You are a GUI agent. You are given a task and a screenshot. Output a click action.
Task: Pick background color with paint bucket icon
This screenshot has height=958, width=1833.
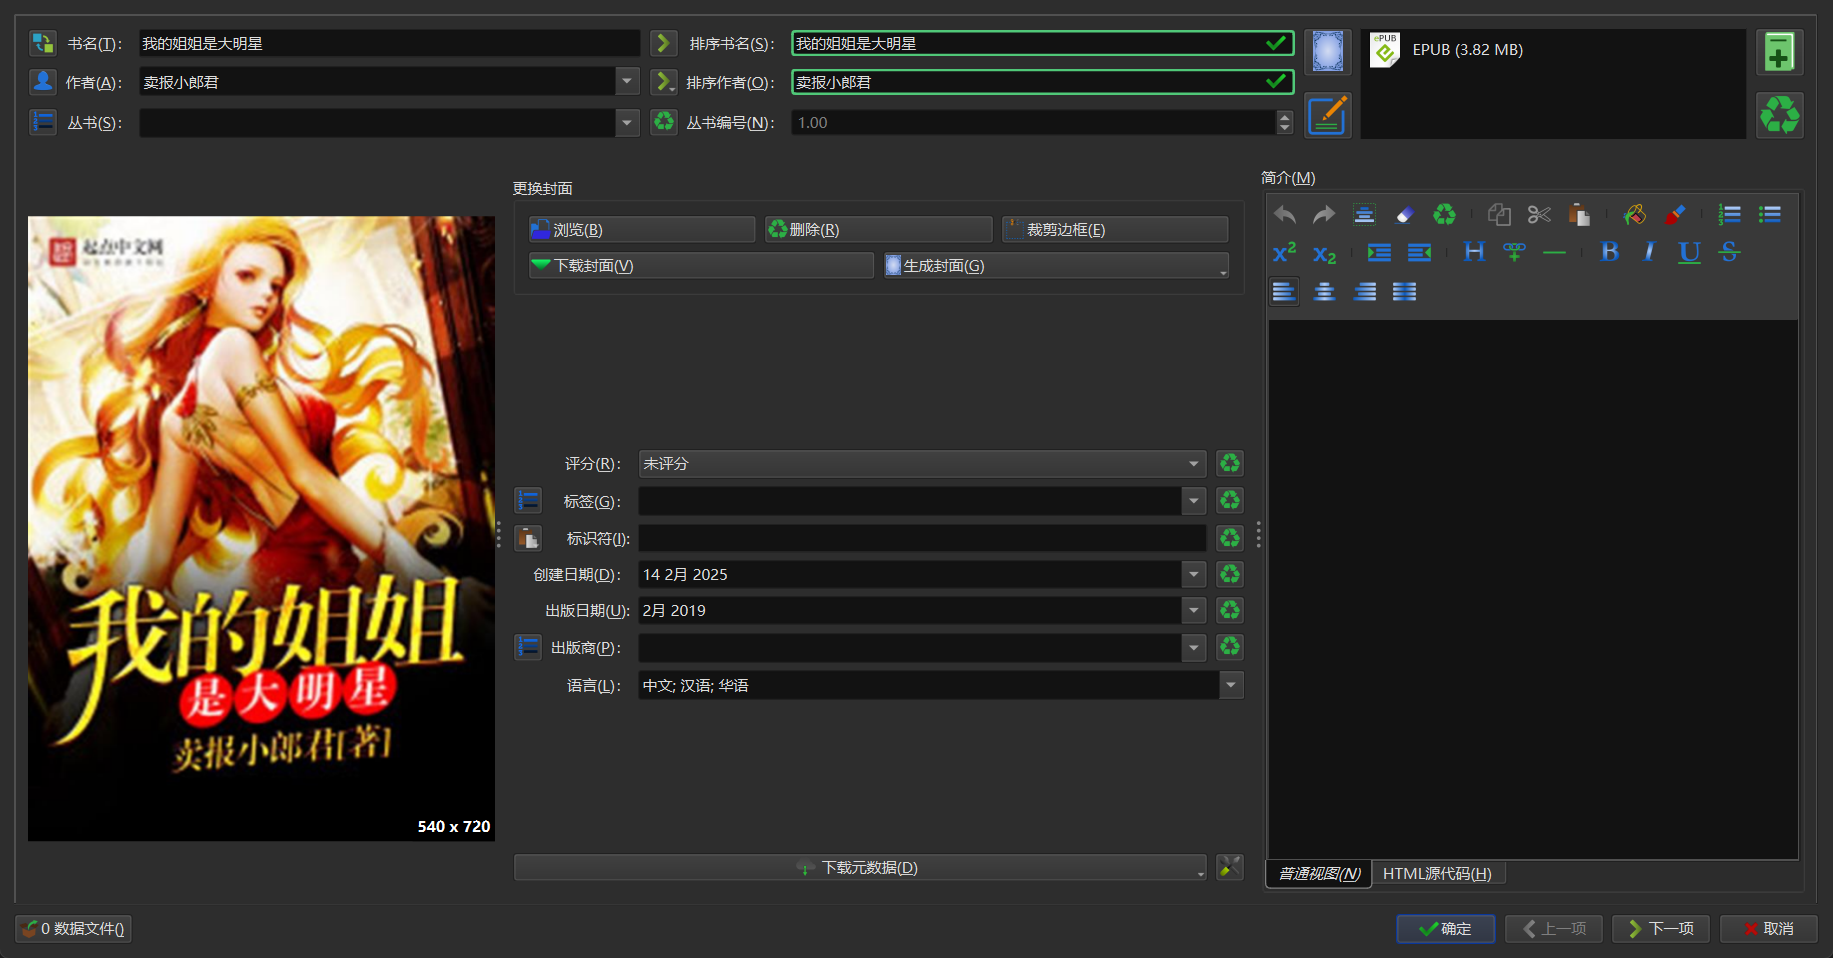pyautogui.click(x=1635, y=214)
